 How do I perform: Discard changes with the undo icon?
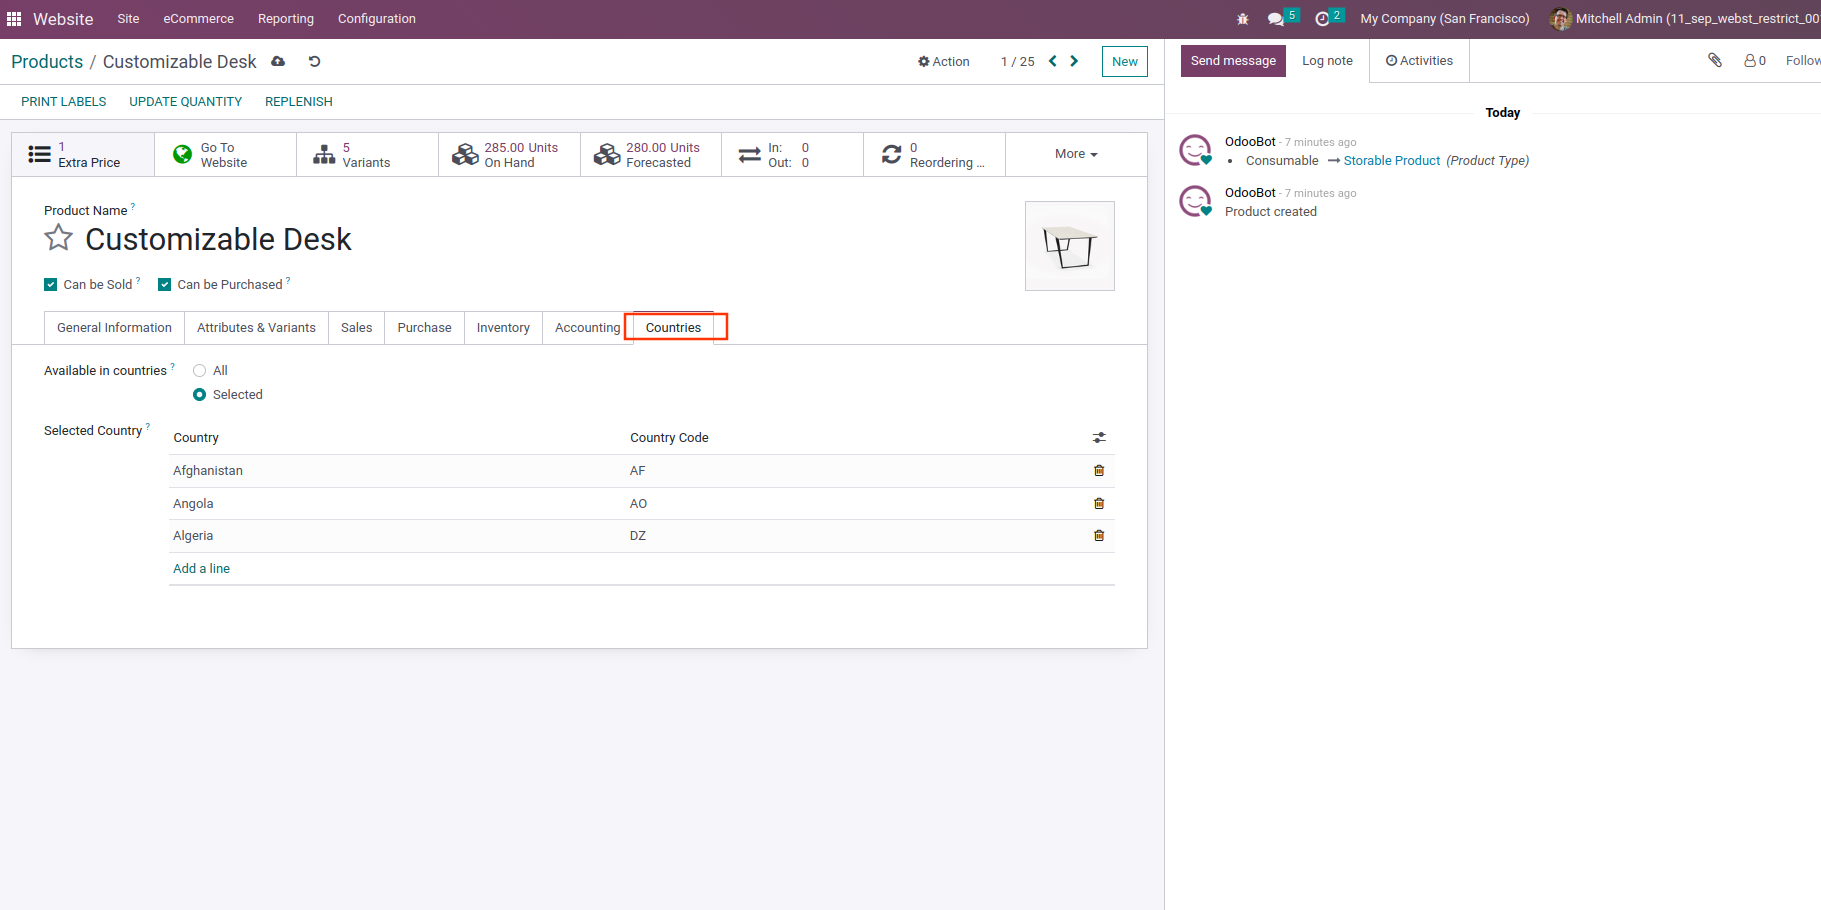pyautogui.click(x=314, y=62)
